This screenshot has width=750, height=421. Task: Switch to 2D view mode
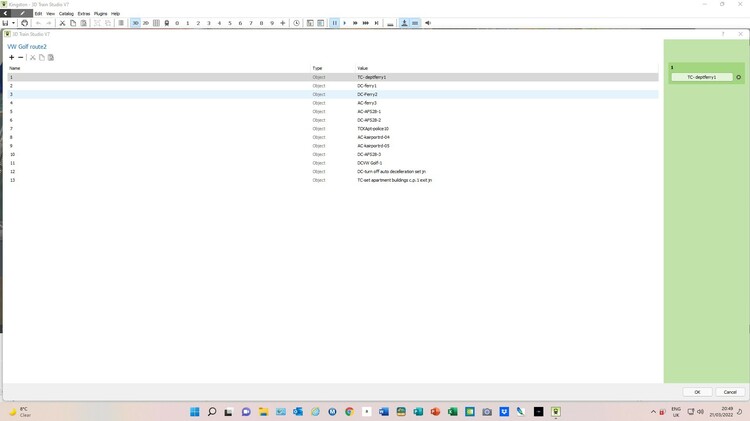click(x=145, y=23)
